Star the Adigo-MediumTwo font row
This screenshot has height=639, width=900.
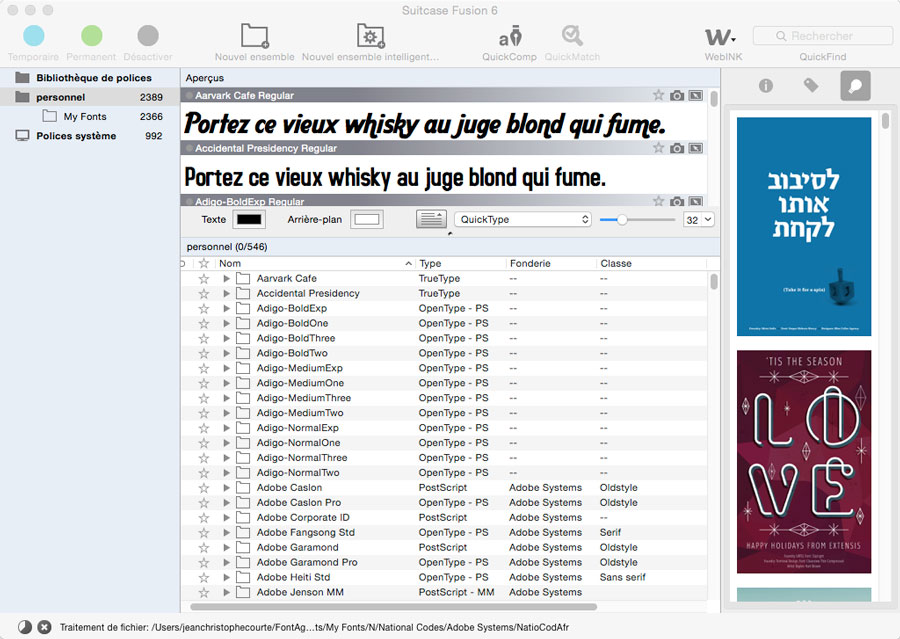[x=204, y=413]
